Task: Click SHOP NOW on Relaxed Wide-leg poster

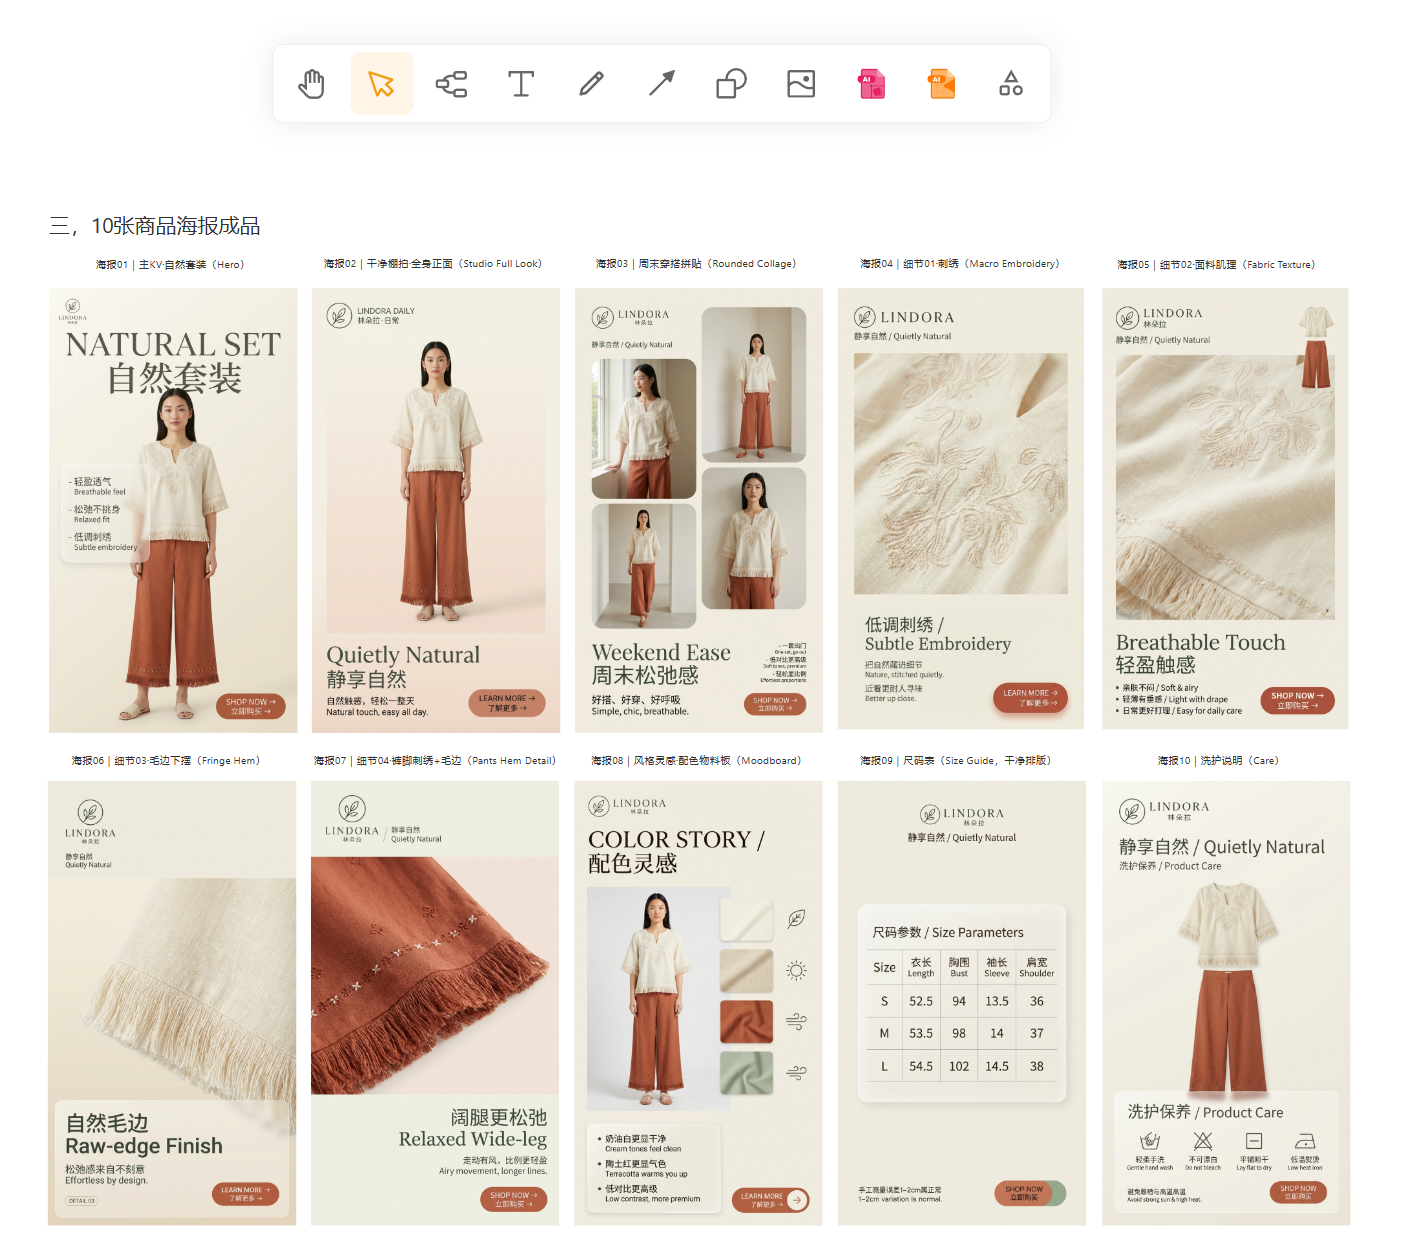Action: tap(514, 1199)
